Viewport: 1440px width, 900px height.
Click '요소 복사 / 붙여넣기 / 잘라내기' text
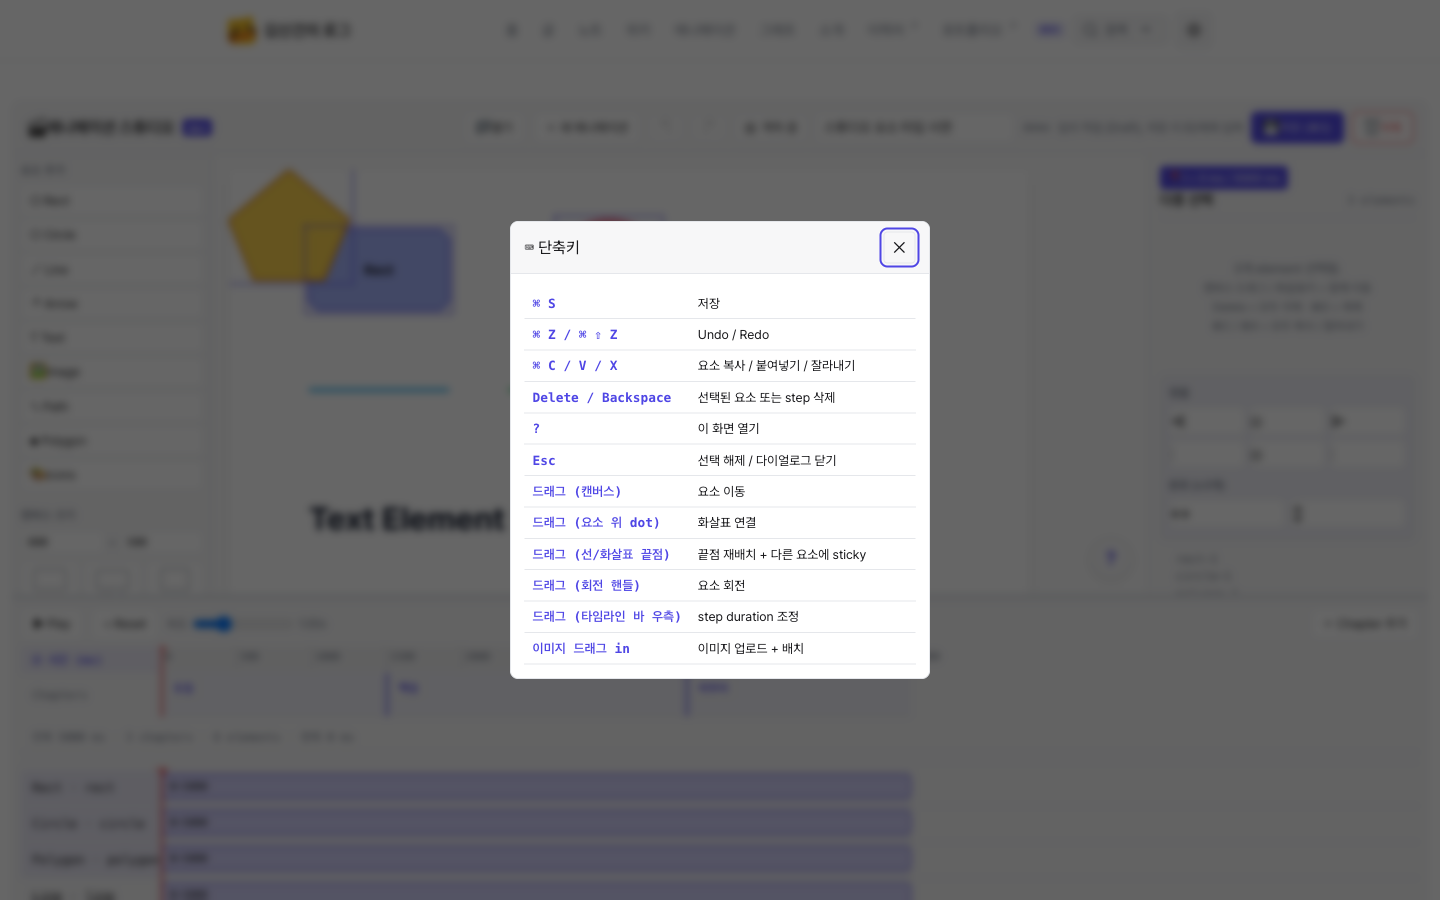(x=776, y=366)
